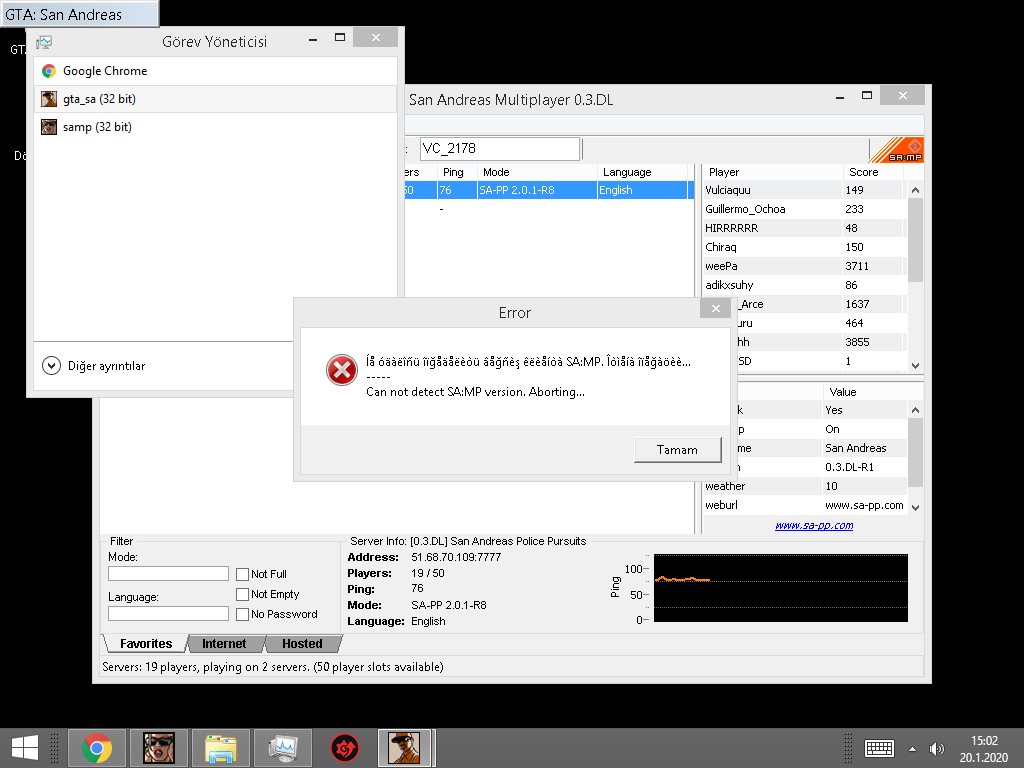
Task: Select the SA-PP 2.0.1-R8 server row
Action: [547, 190]
